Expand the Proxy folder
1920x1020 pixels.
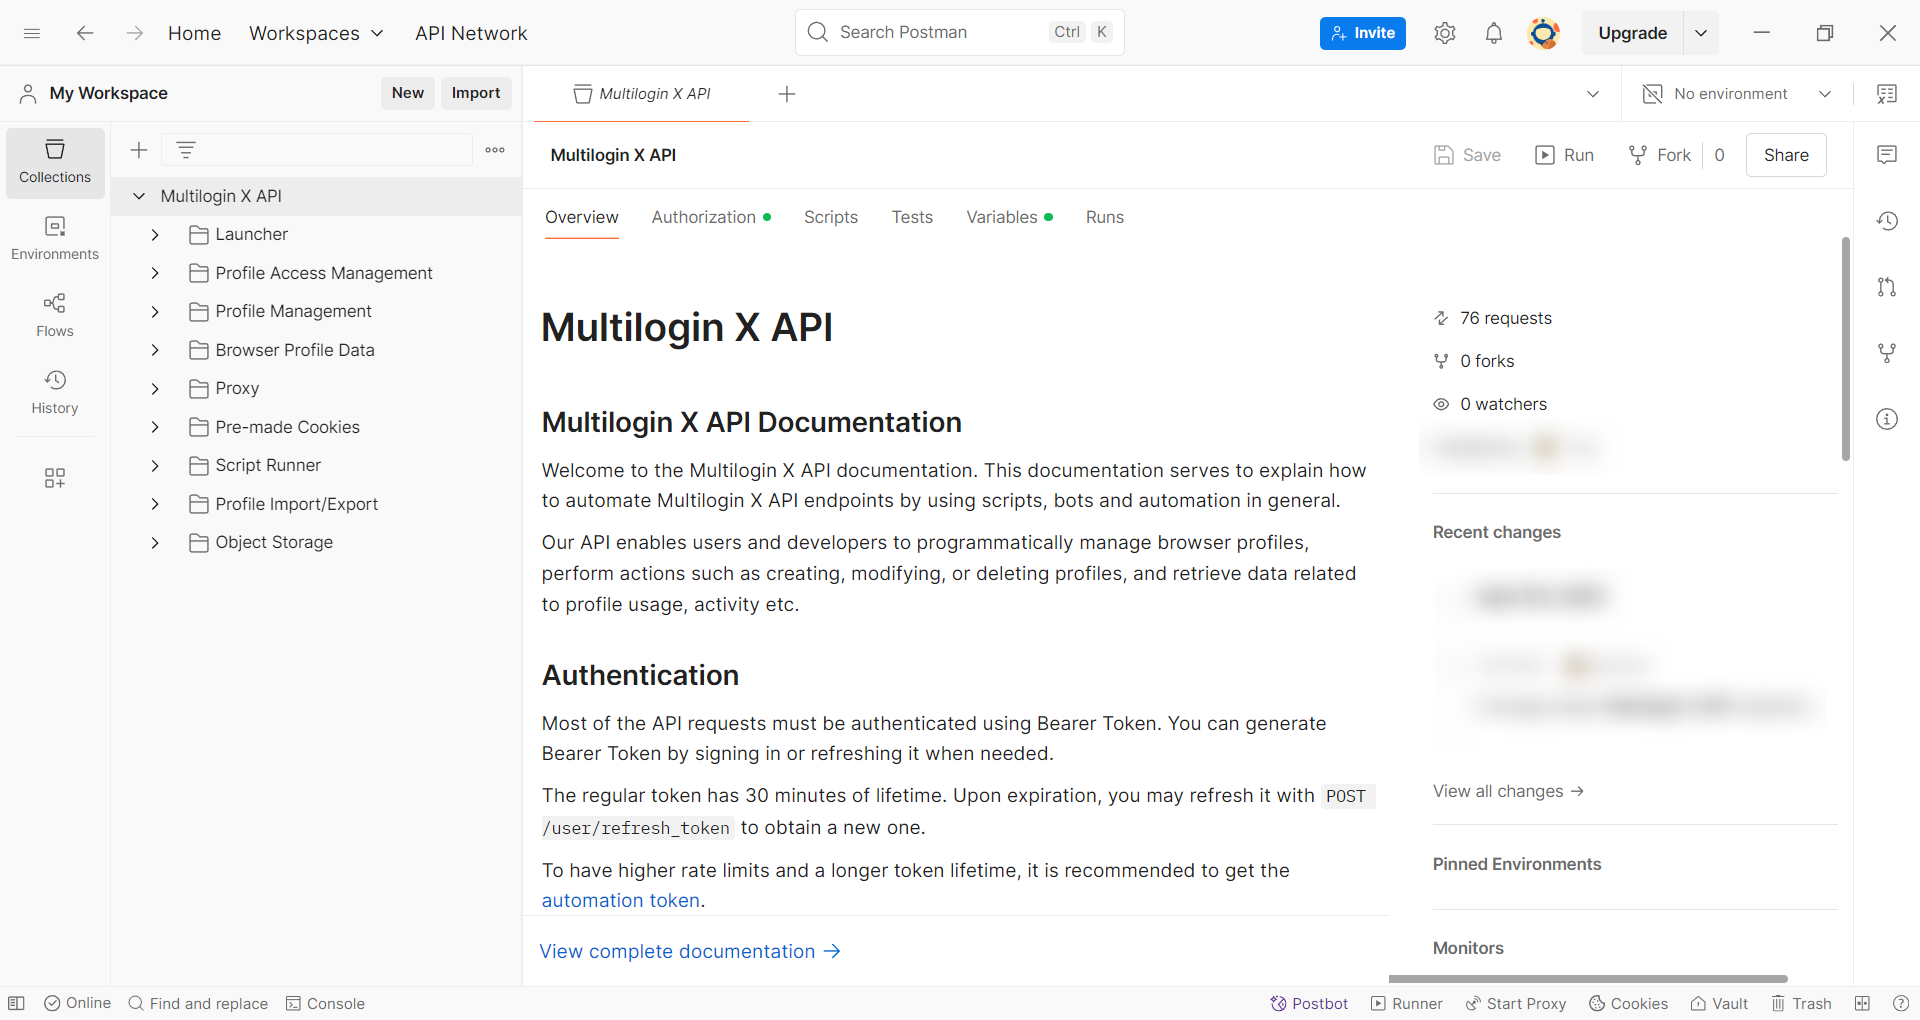tap(155, 388)
